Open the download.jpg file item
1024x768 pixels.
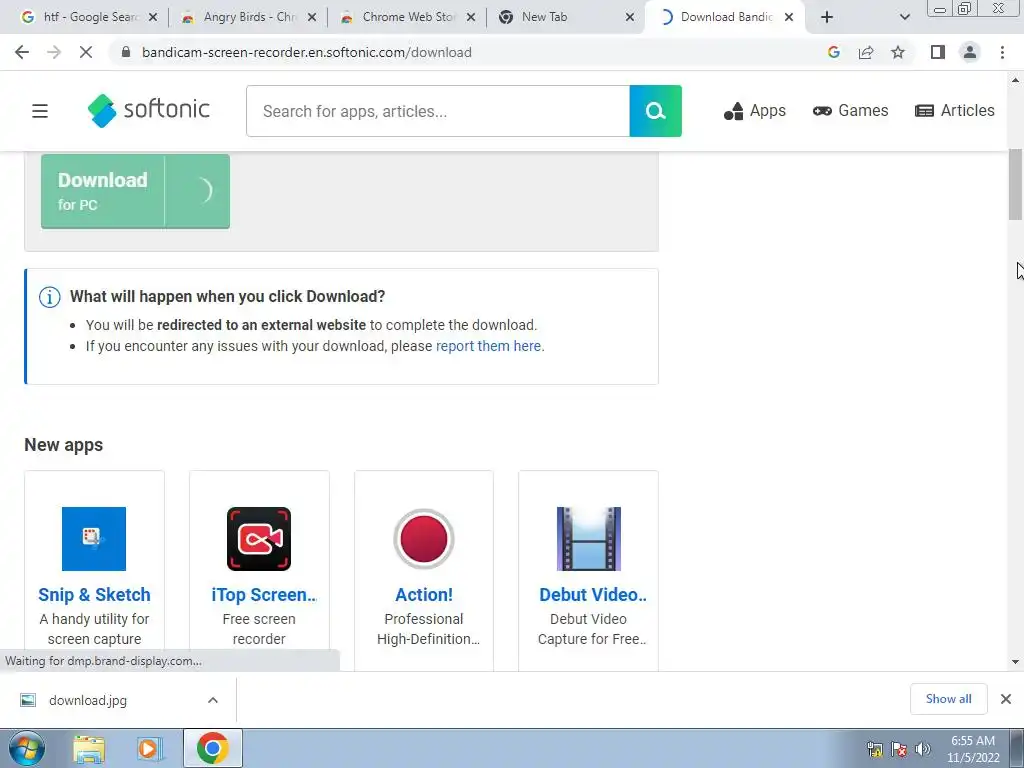pyautogui.click(x=88, y=700)
